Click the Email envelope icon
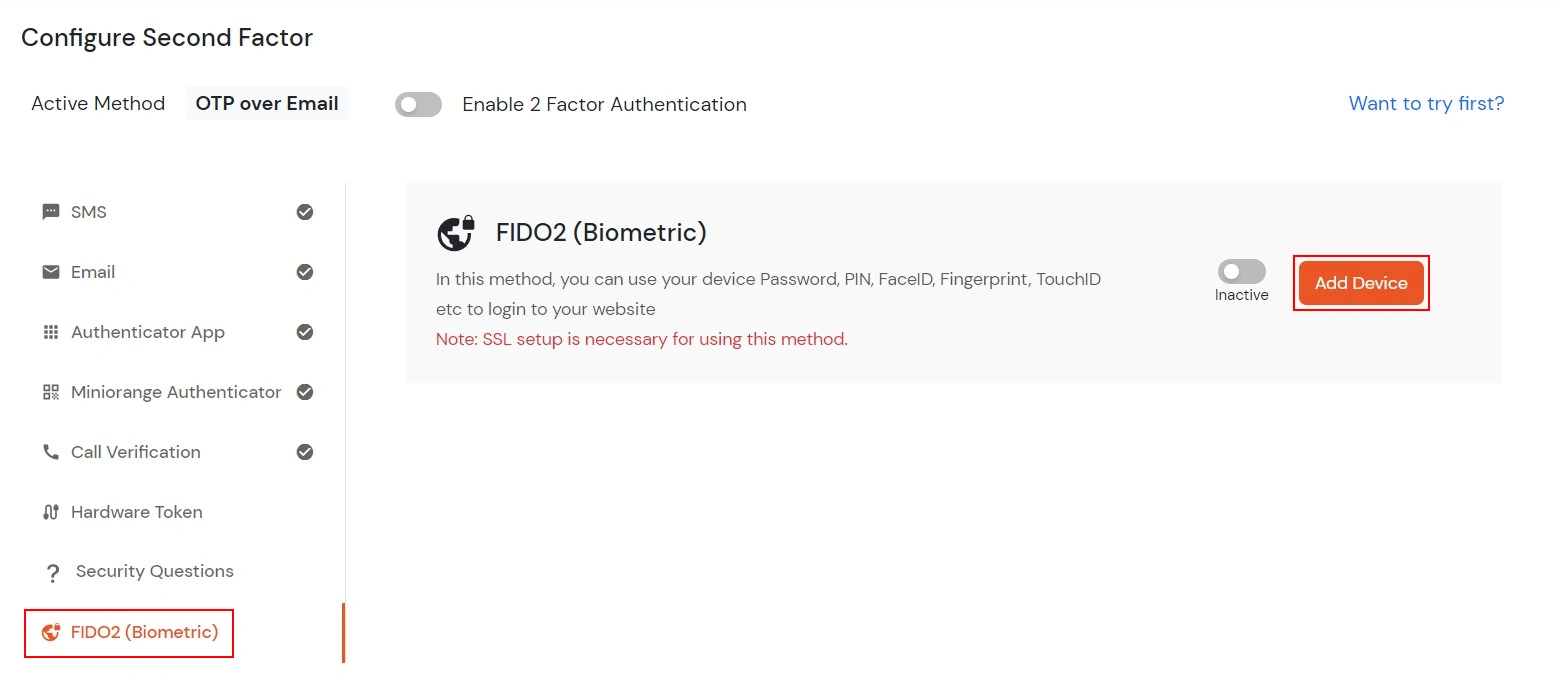The height and width of the screenshot is (692, 1557). 50,272
